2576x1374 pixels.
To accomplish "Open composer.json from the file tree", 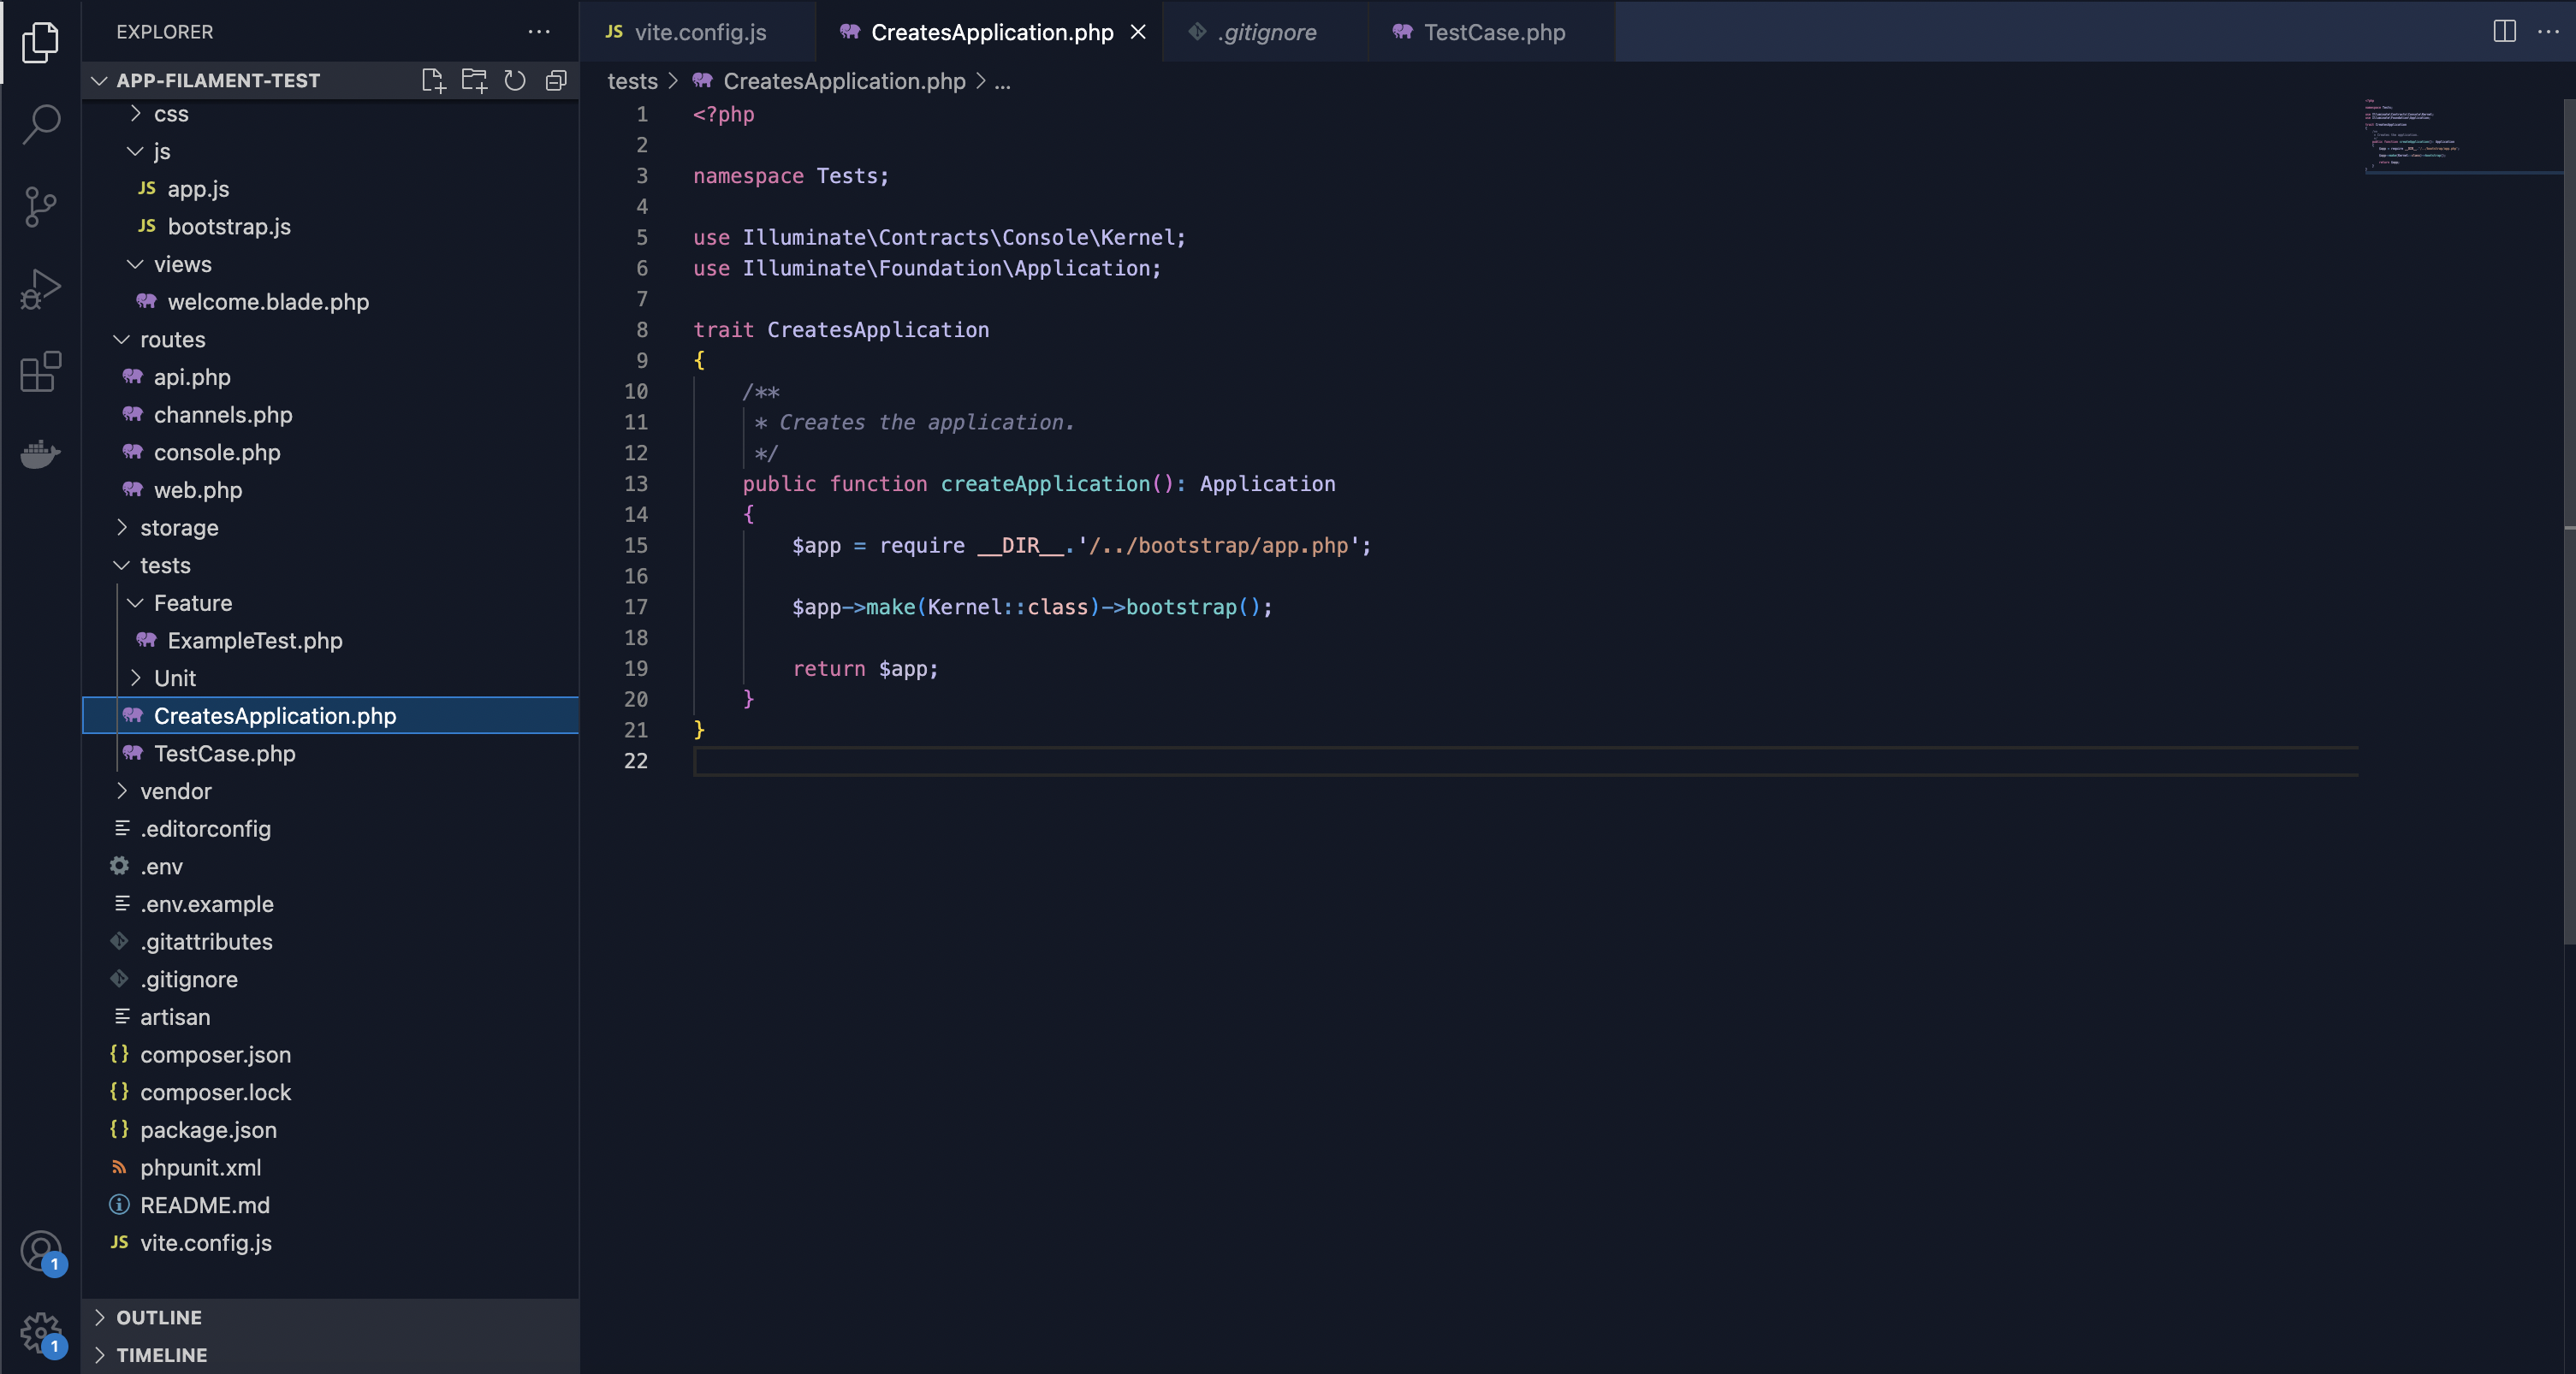I will point(215,1055).
